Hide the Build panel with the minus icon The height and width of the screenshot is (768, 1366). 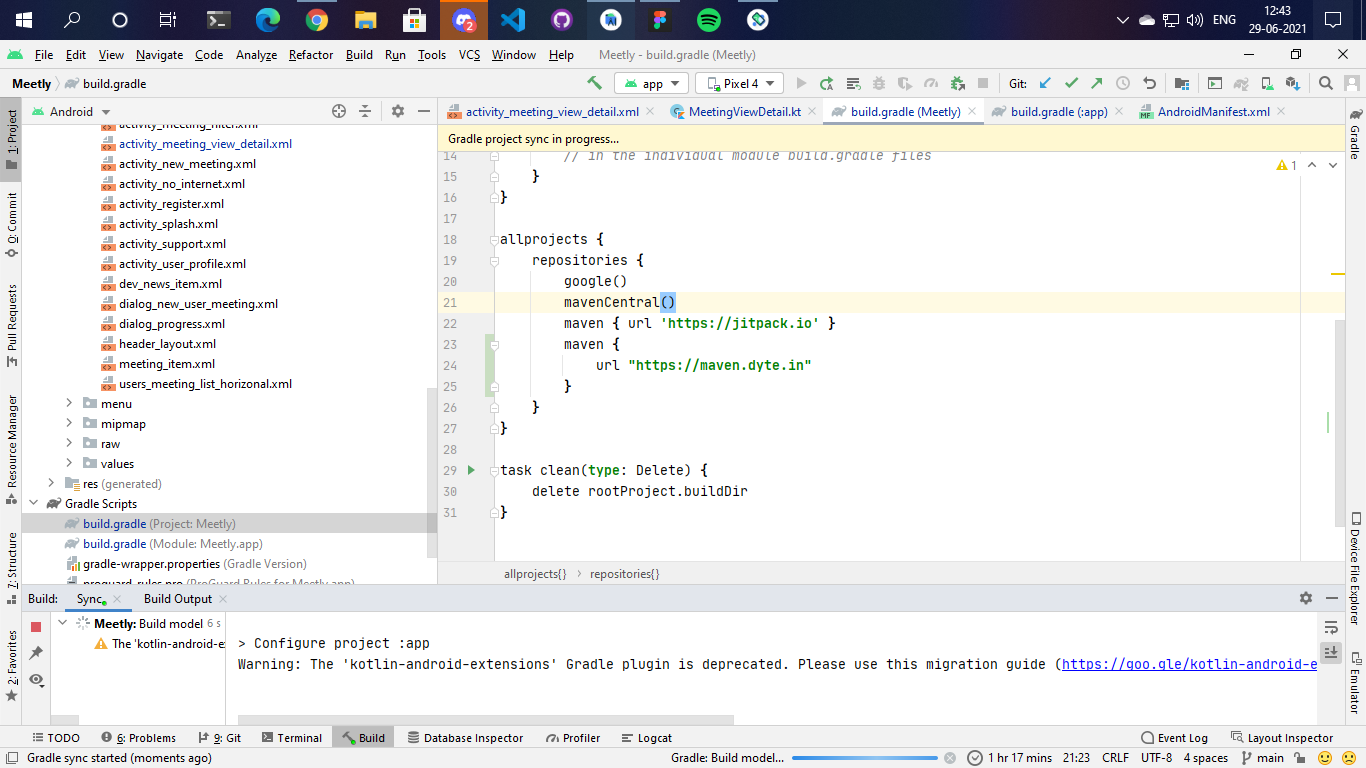[1332, 598]
